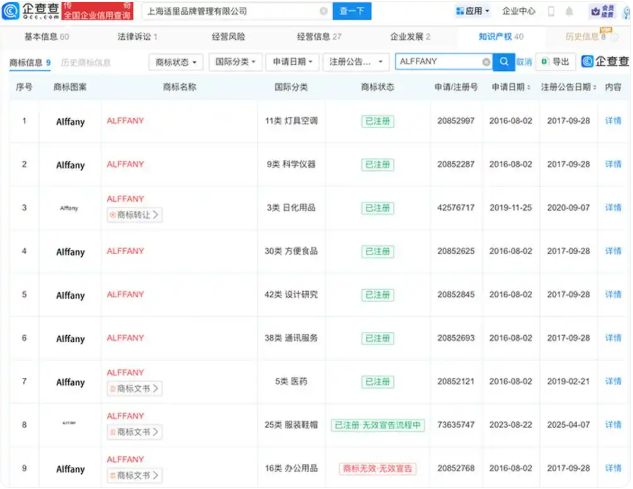633x489 pixels.
Task: Click the 查一下 search button
Action: 352,11
